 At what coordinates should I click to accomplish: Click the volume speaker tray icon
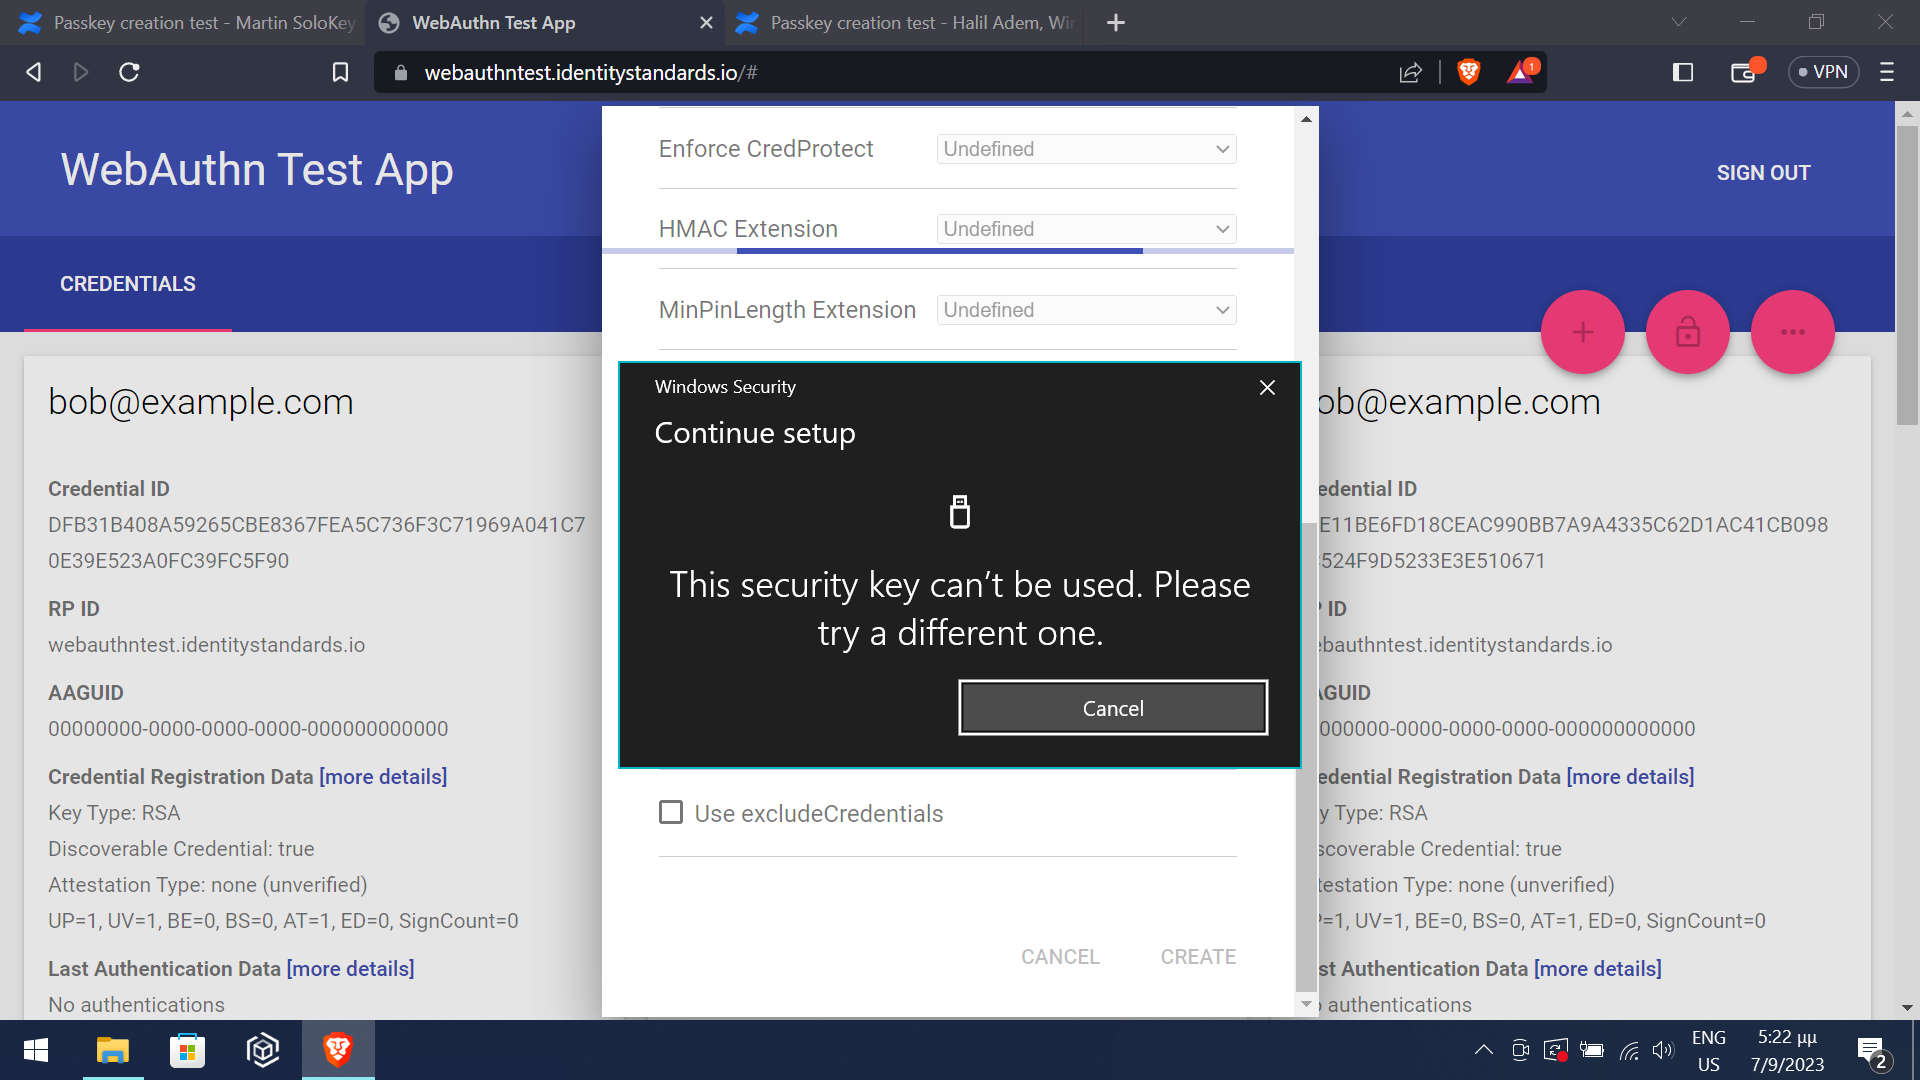pos(1662,1050)
